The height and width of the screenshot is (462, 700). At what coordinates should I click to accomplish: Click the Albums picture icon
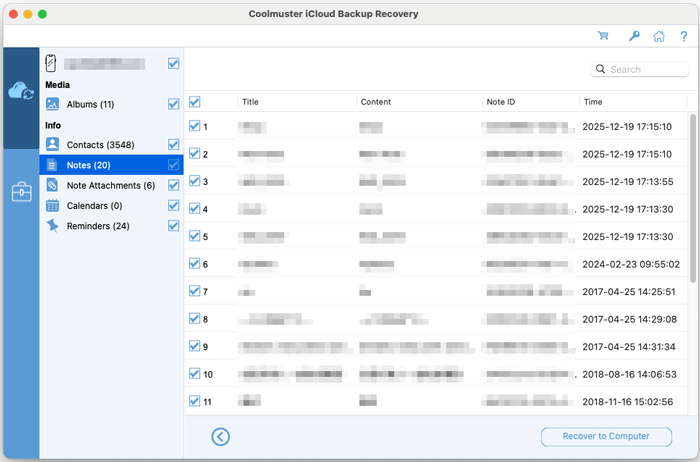point(52,104)
